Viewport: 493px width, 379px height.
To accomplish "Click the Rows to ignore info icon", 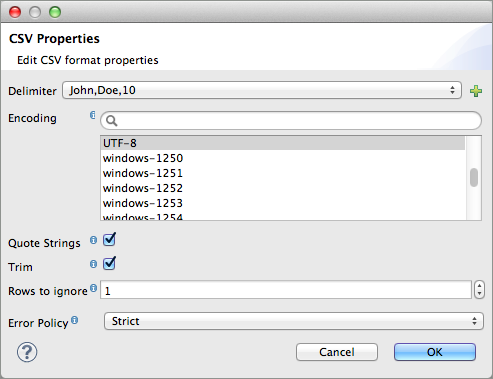I will [94, 288].
